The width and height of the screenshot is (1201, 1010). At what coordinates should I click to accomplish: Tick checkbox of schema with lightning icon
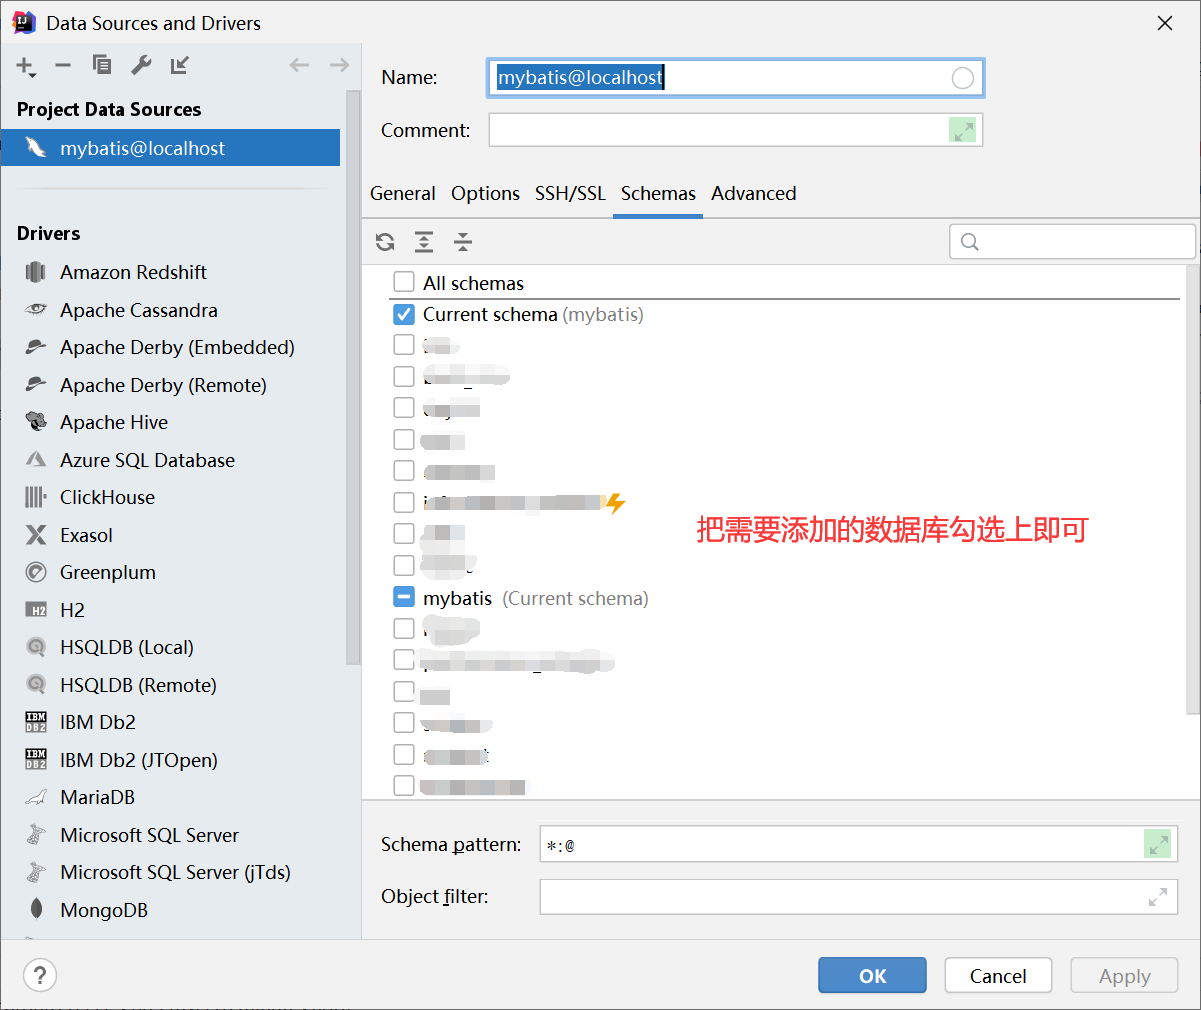click(404, 502)
